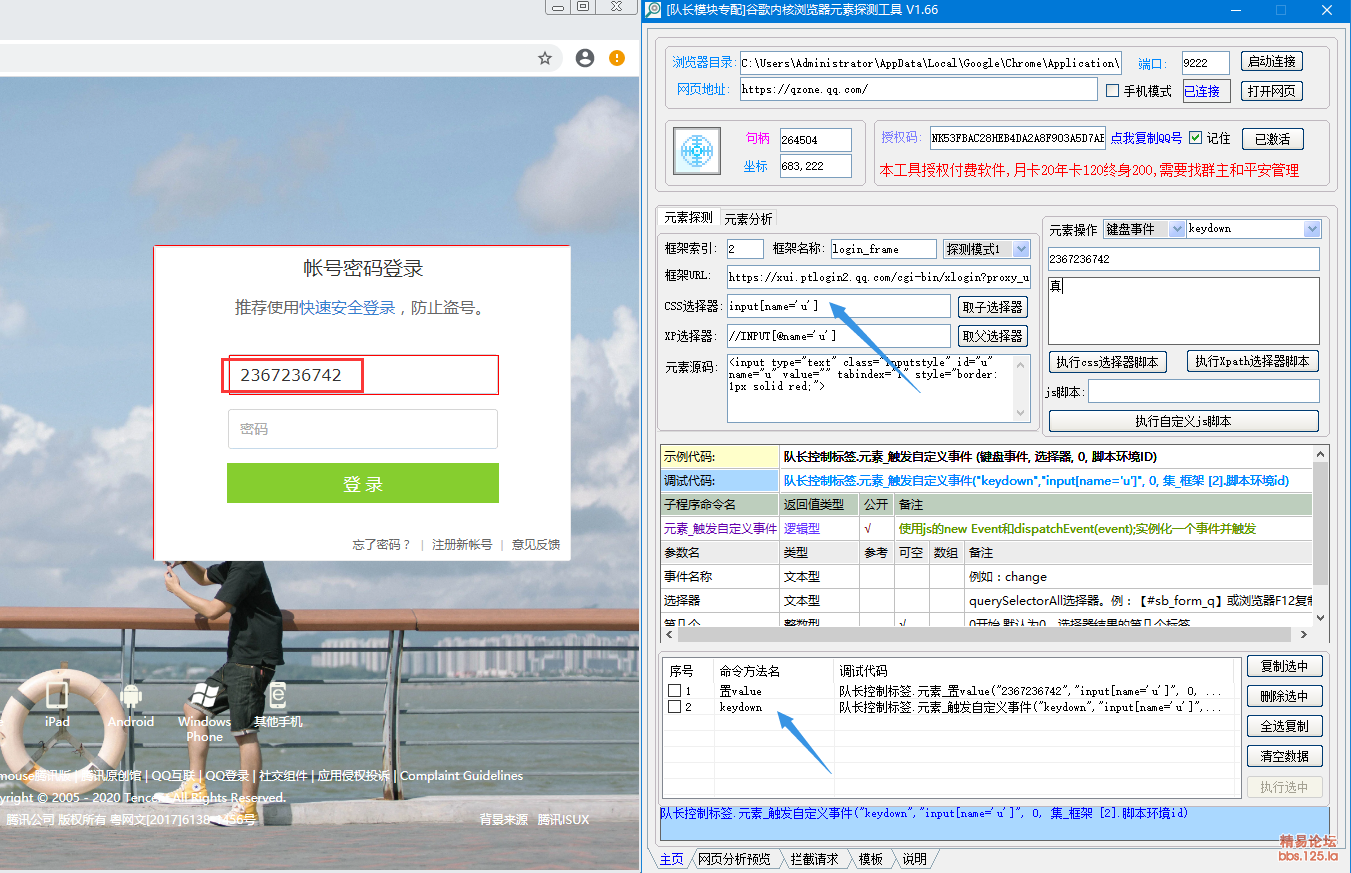Click the Chrome bookmark star icon

click(545, 58)
